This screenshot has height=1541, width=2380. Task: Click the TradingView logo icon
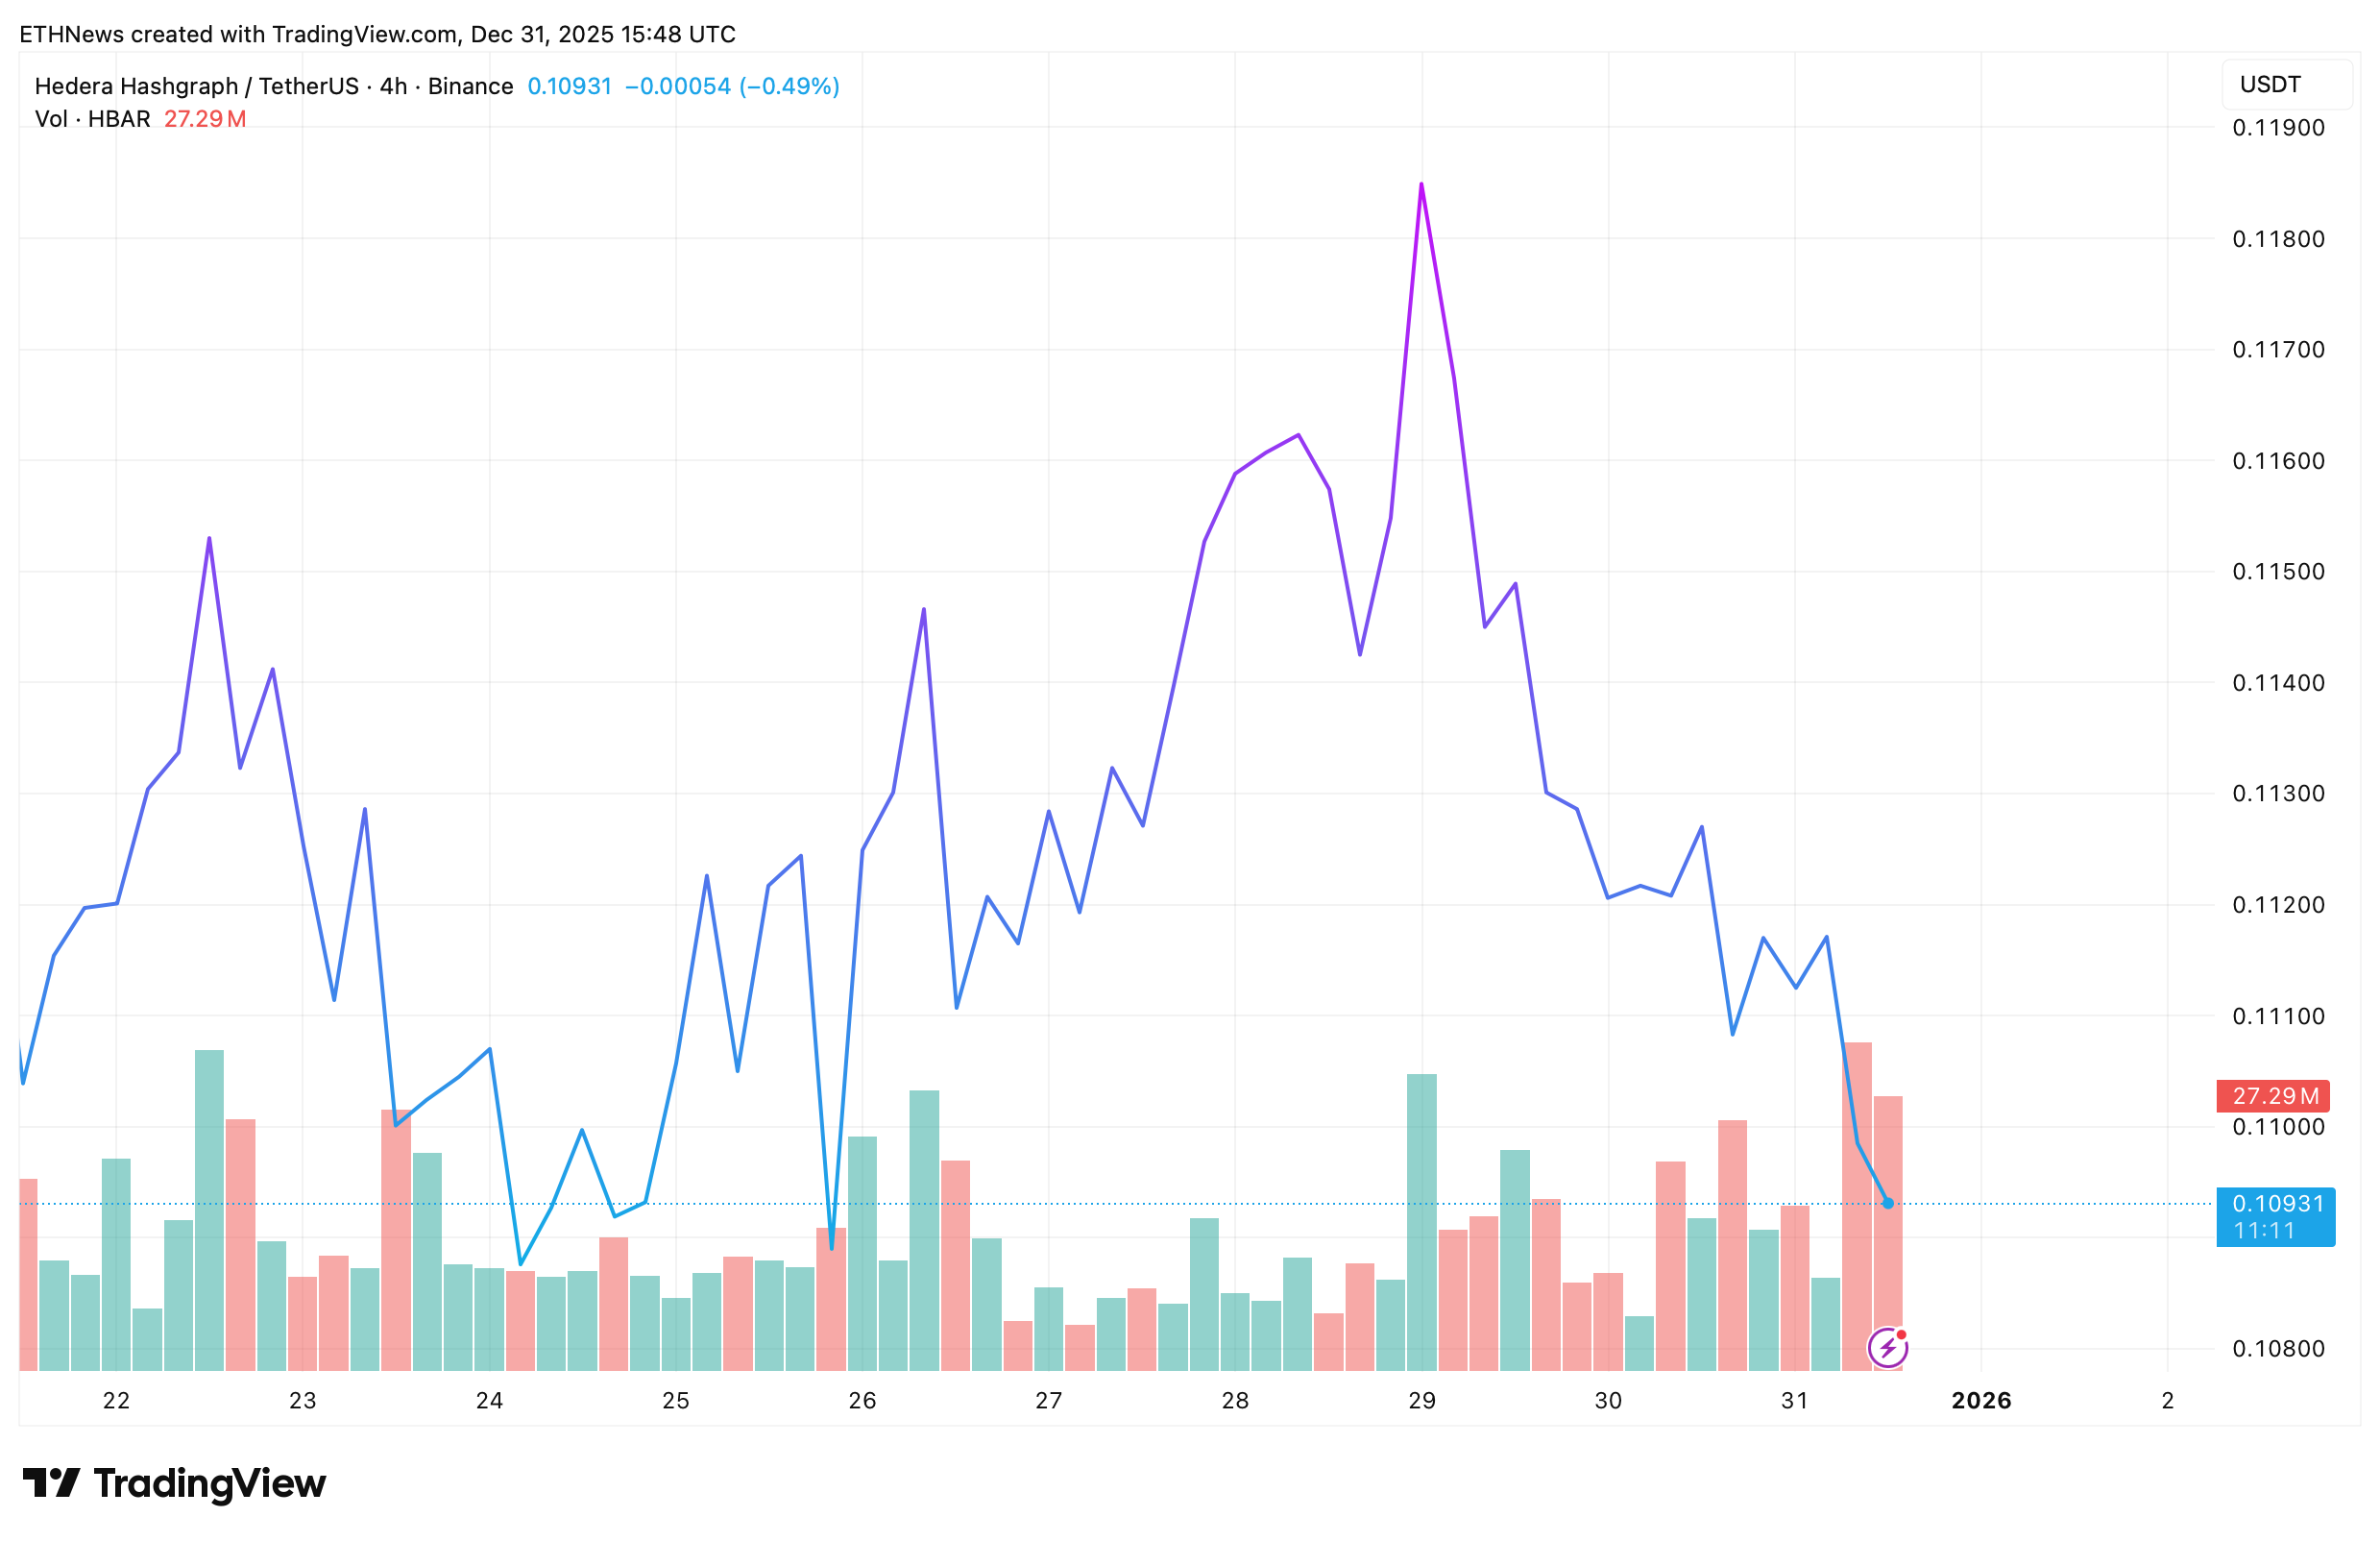click(51, 1483)
